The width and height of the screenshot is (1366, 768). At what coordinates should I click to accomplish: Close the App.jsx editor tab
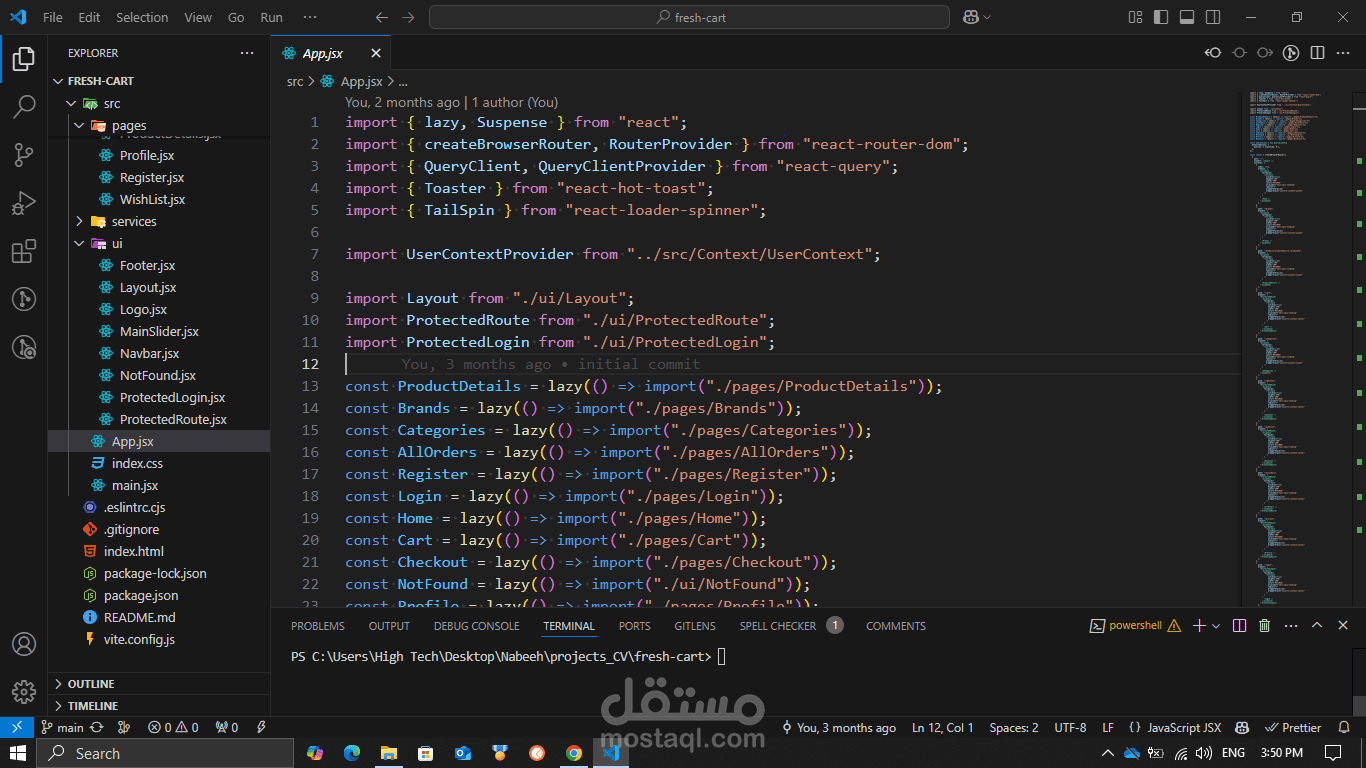point(376,54)
